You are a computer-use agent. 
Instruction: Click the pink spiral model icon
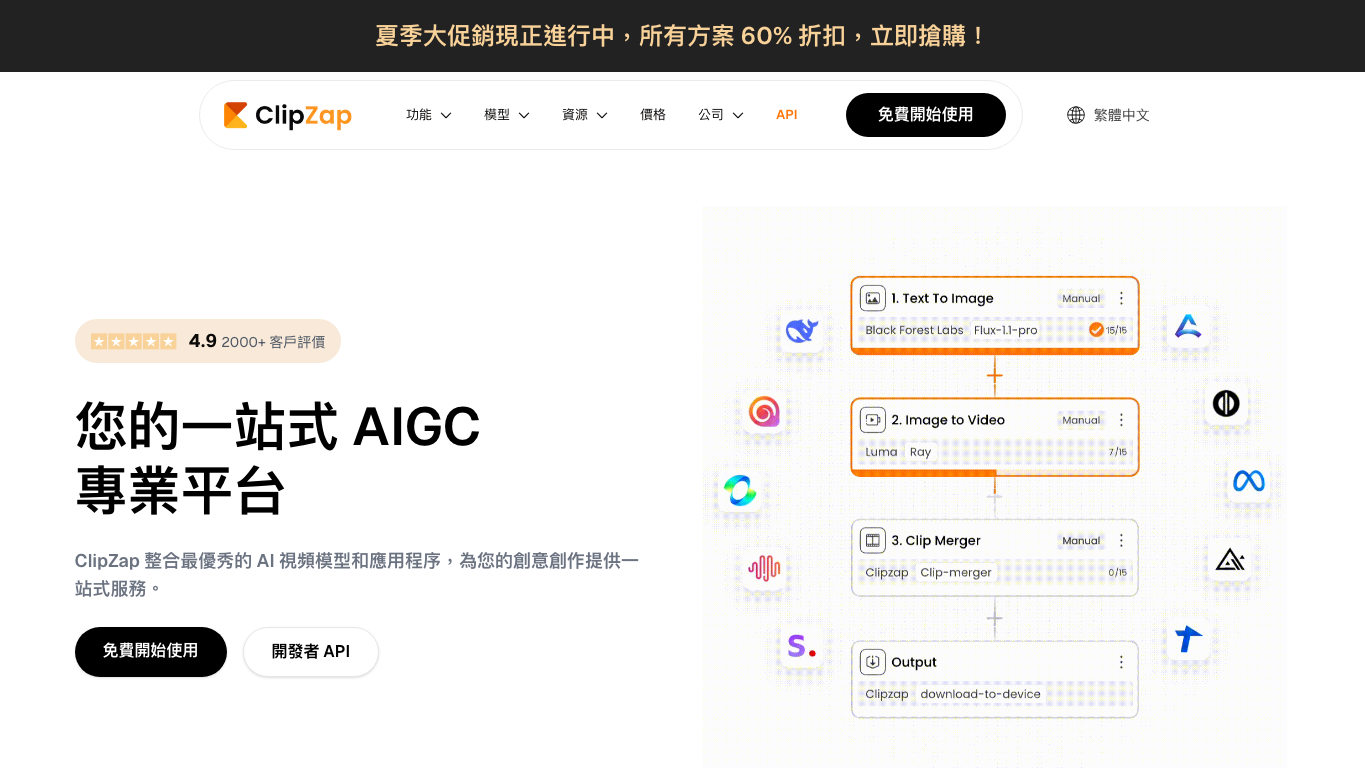point(764,411)
